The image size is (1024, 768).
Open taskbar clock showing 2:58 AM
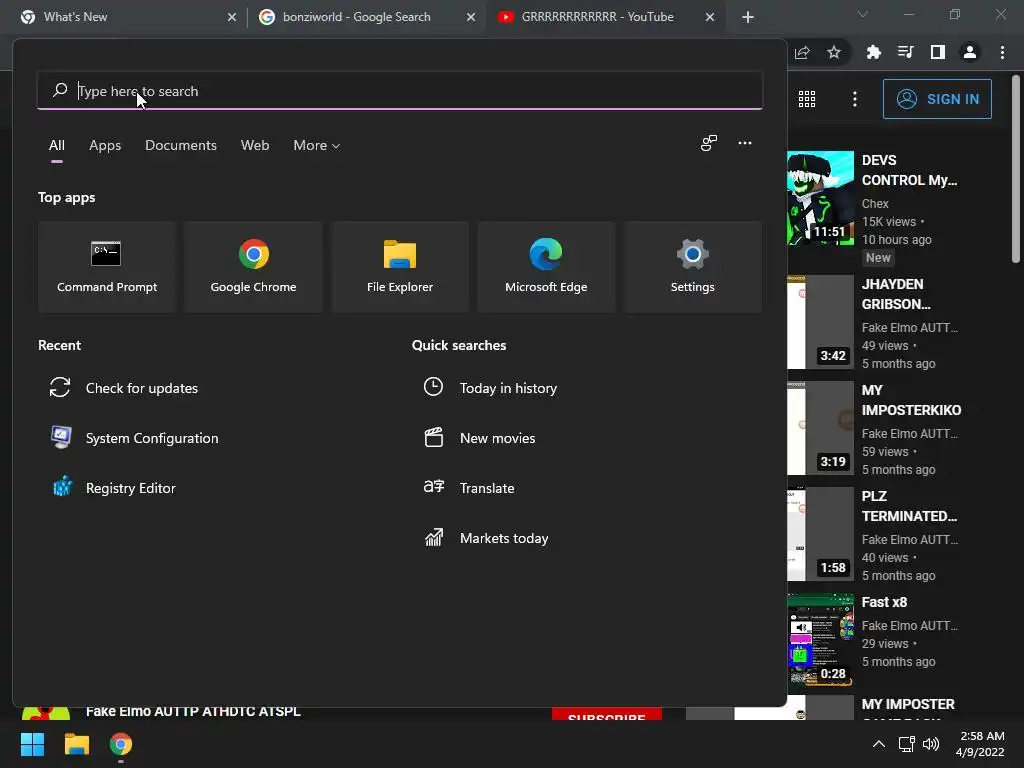point(980,744)
